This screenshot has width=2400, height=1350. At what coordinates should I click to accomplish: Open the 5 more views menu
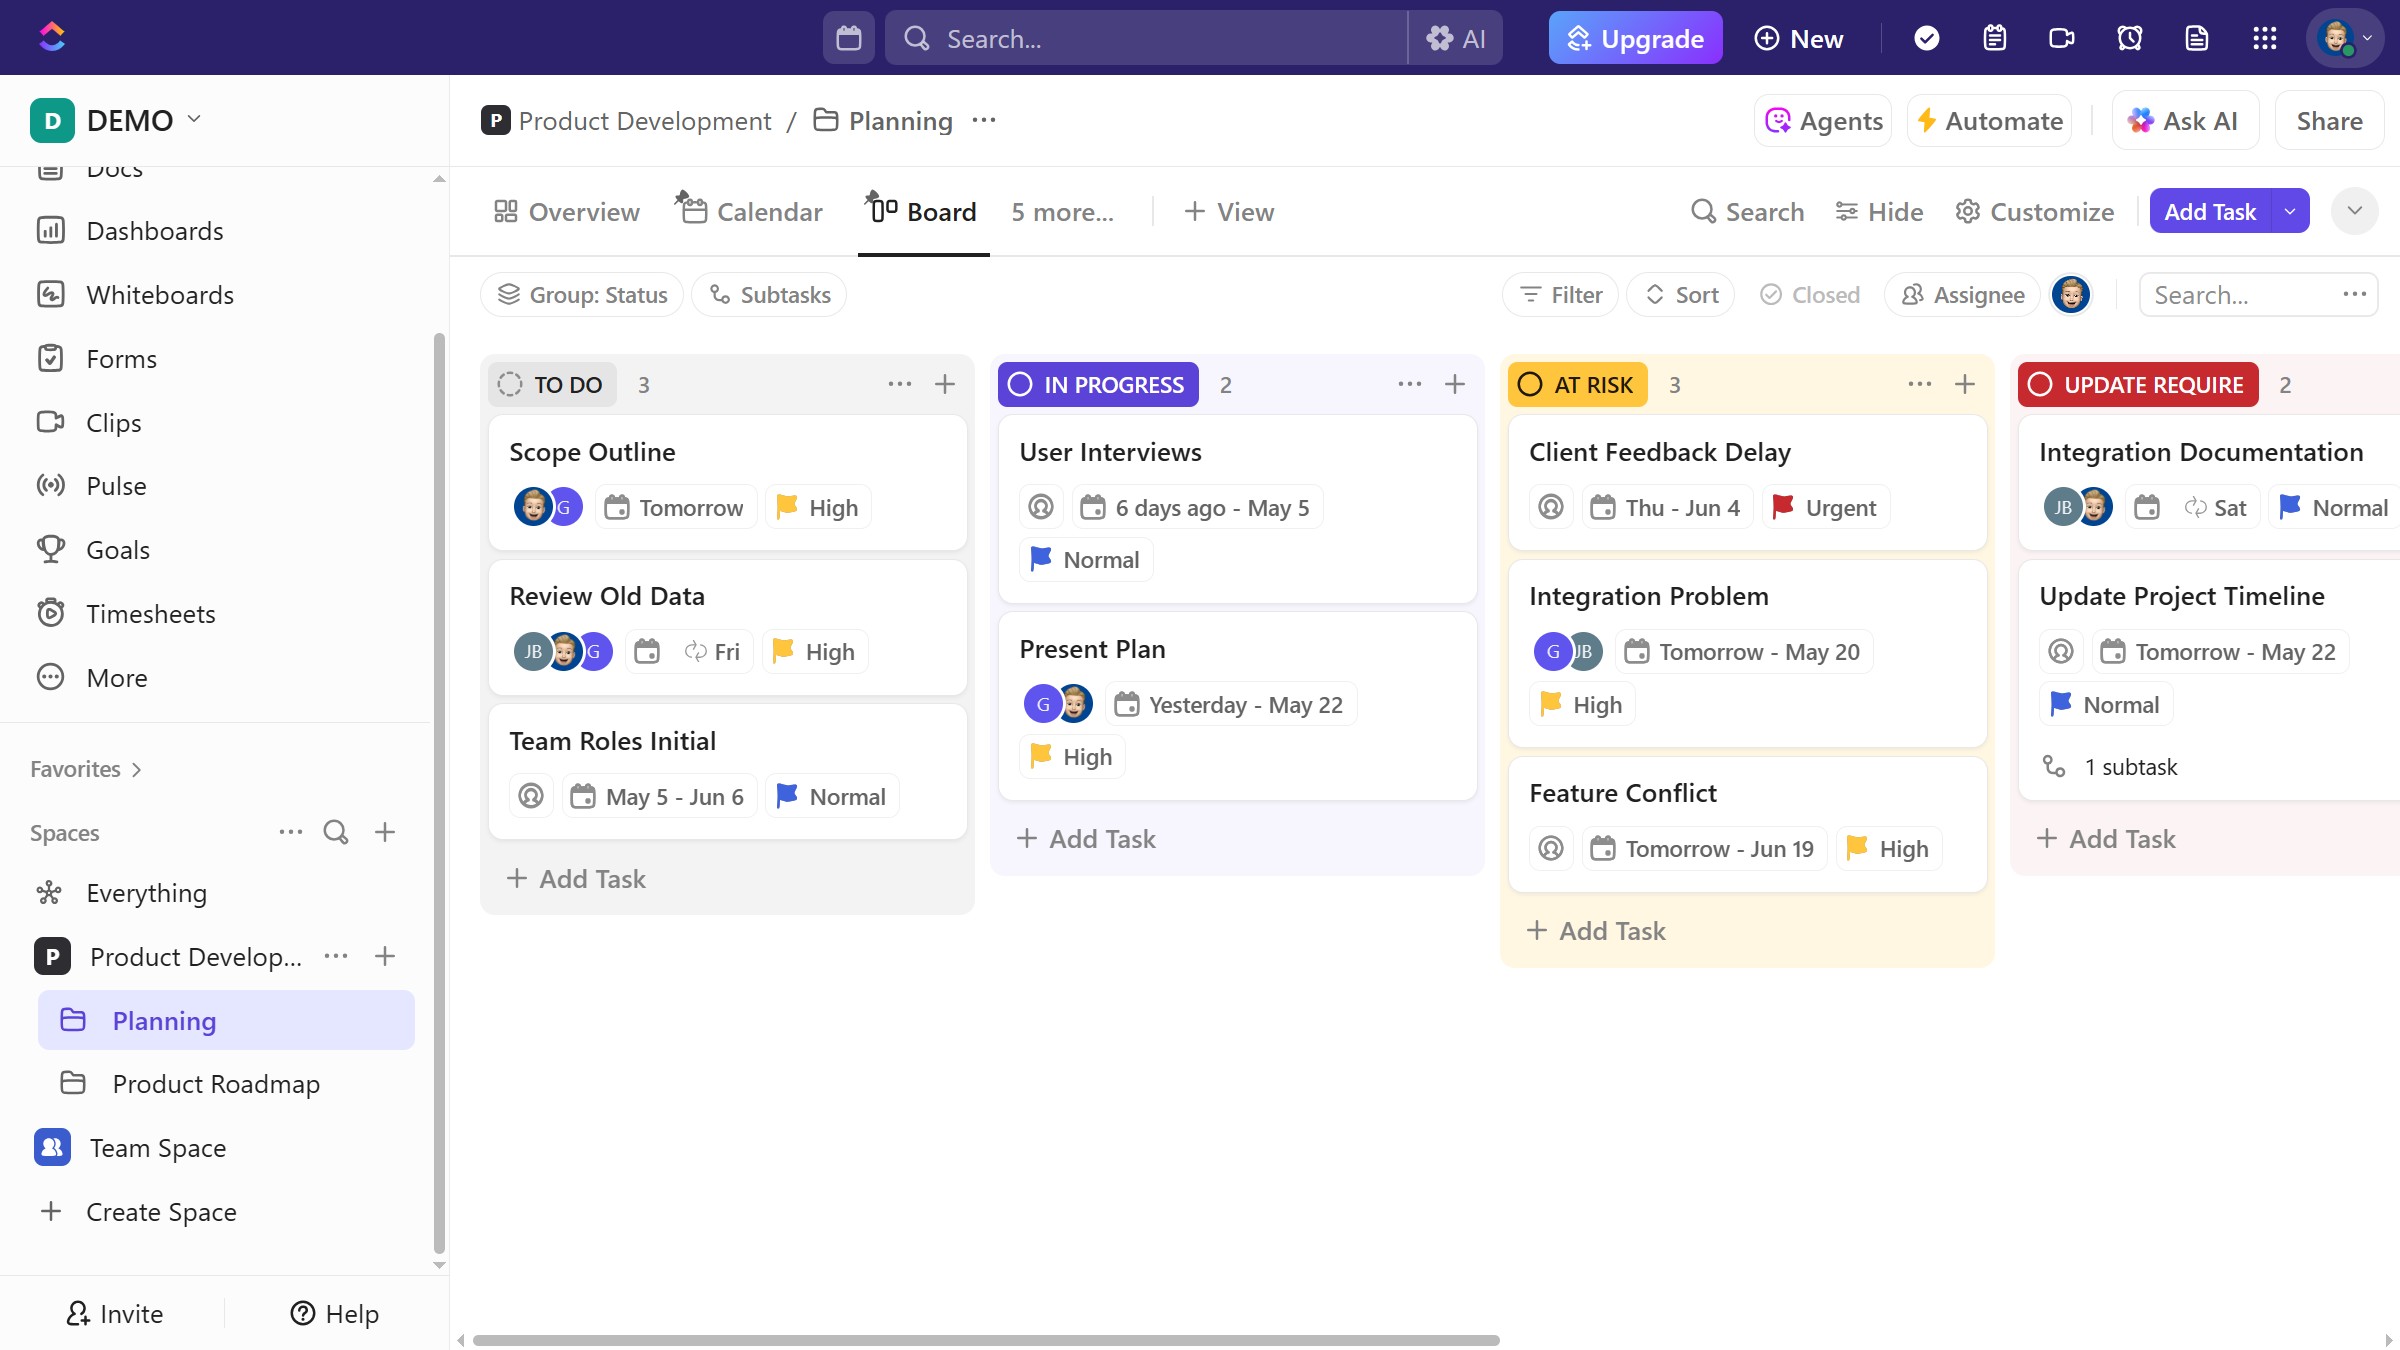tap(1062, 211)
